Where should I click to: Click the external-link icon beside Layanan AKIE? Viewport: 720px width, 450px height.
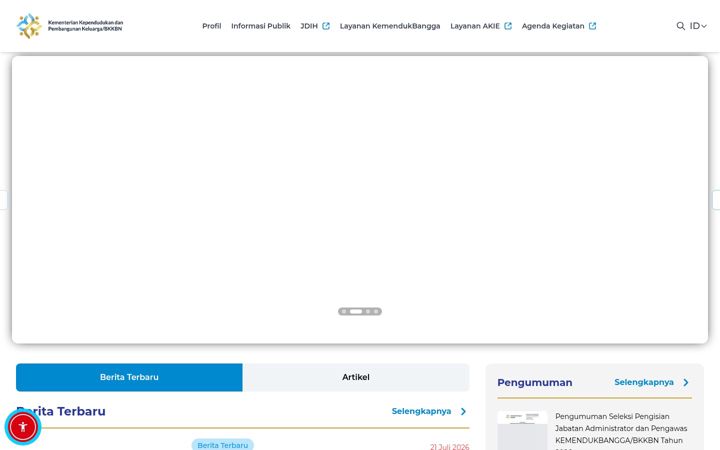click(508, 26)
